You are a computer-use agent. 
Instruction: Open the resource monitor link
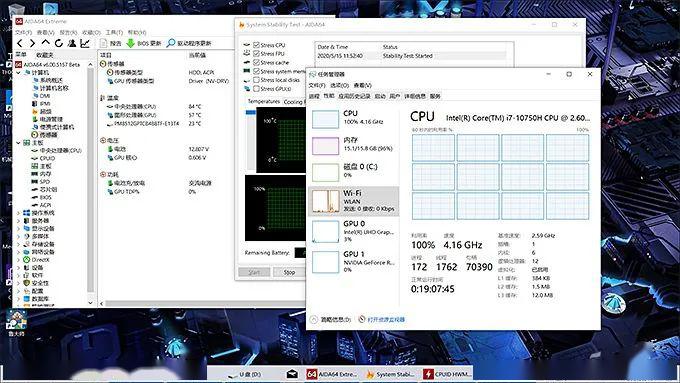click(386, 320)
